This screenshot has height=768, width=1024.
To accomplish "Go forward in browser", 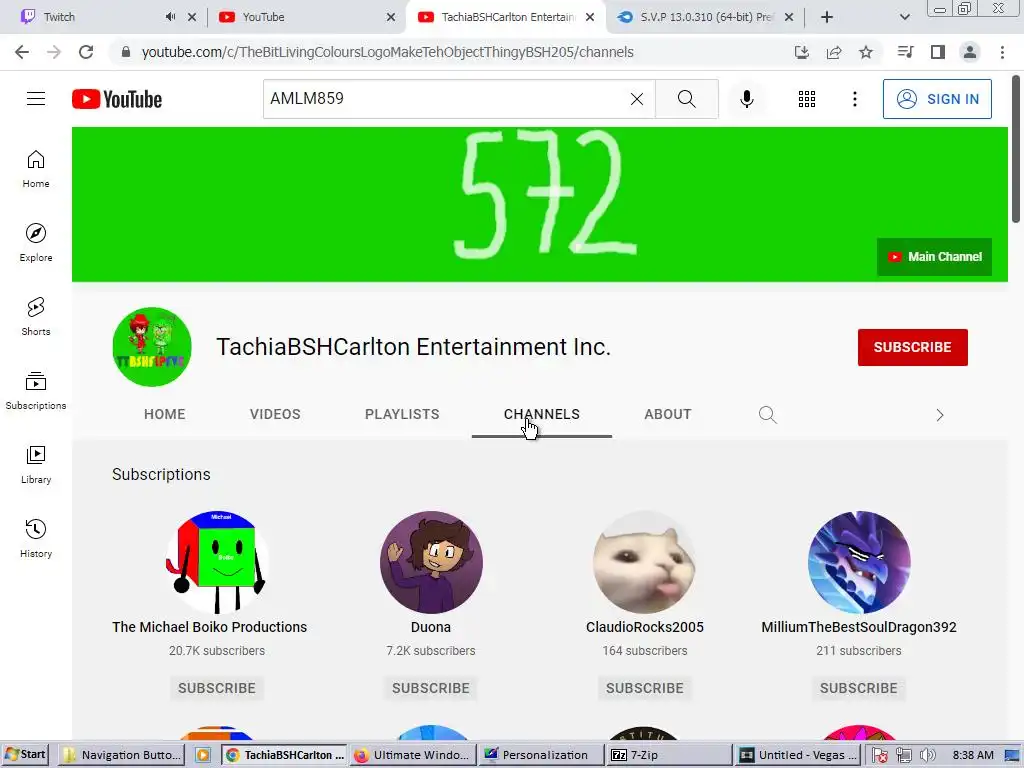I will [54, 52].
